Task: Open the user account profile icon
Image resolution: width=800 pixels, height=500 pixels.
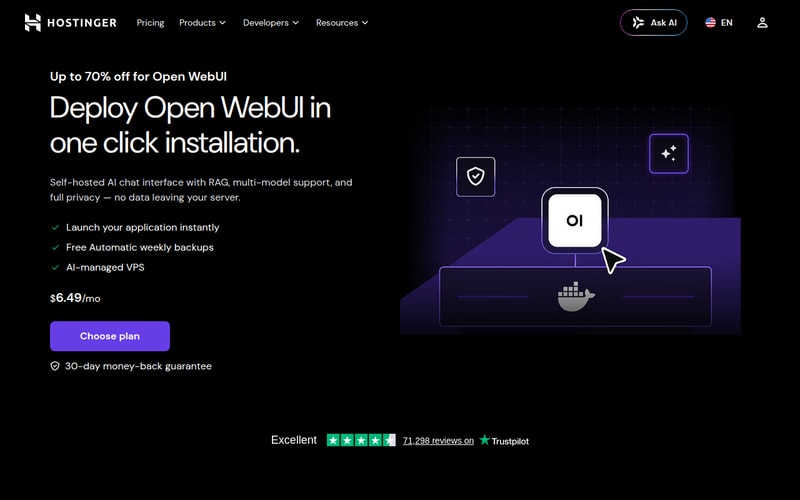Action: tap(762, 22)
